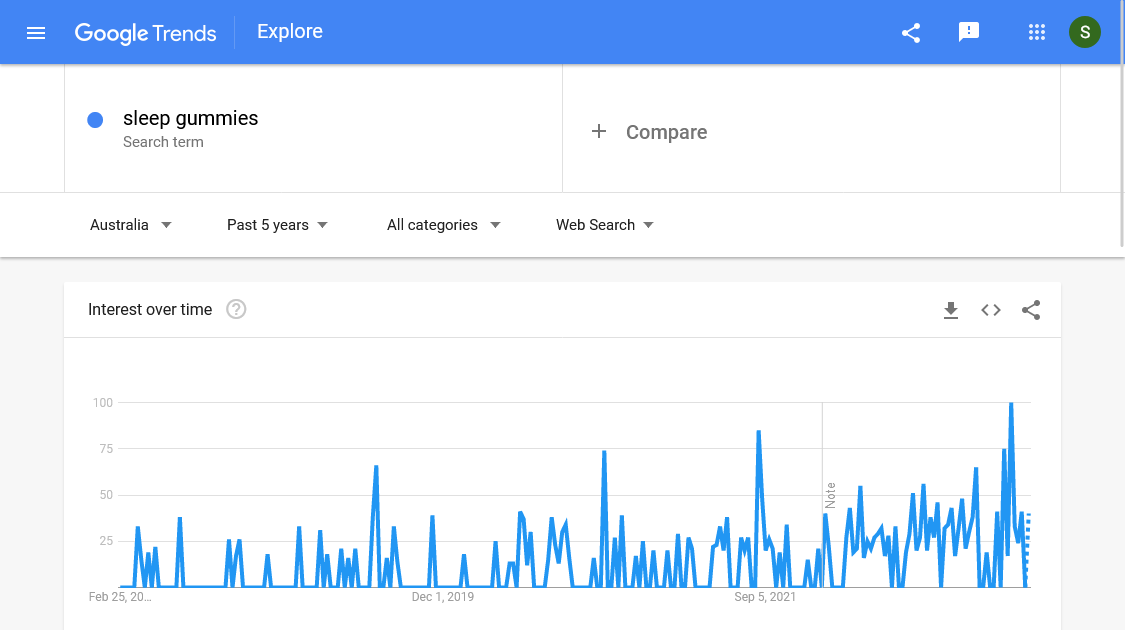Click the highest peak in the trend chart
The width and height of the screenshot is (1125, 630).
tap(1011, 404)
